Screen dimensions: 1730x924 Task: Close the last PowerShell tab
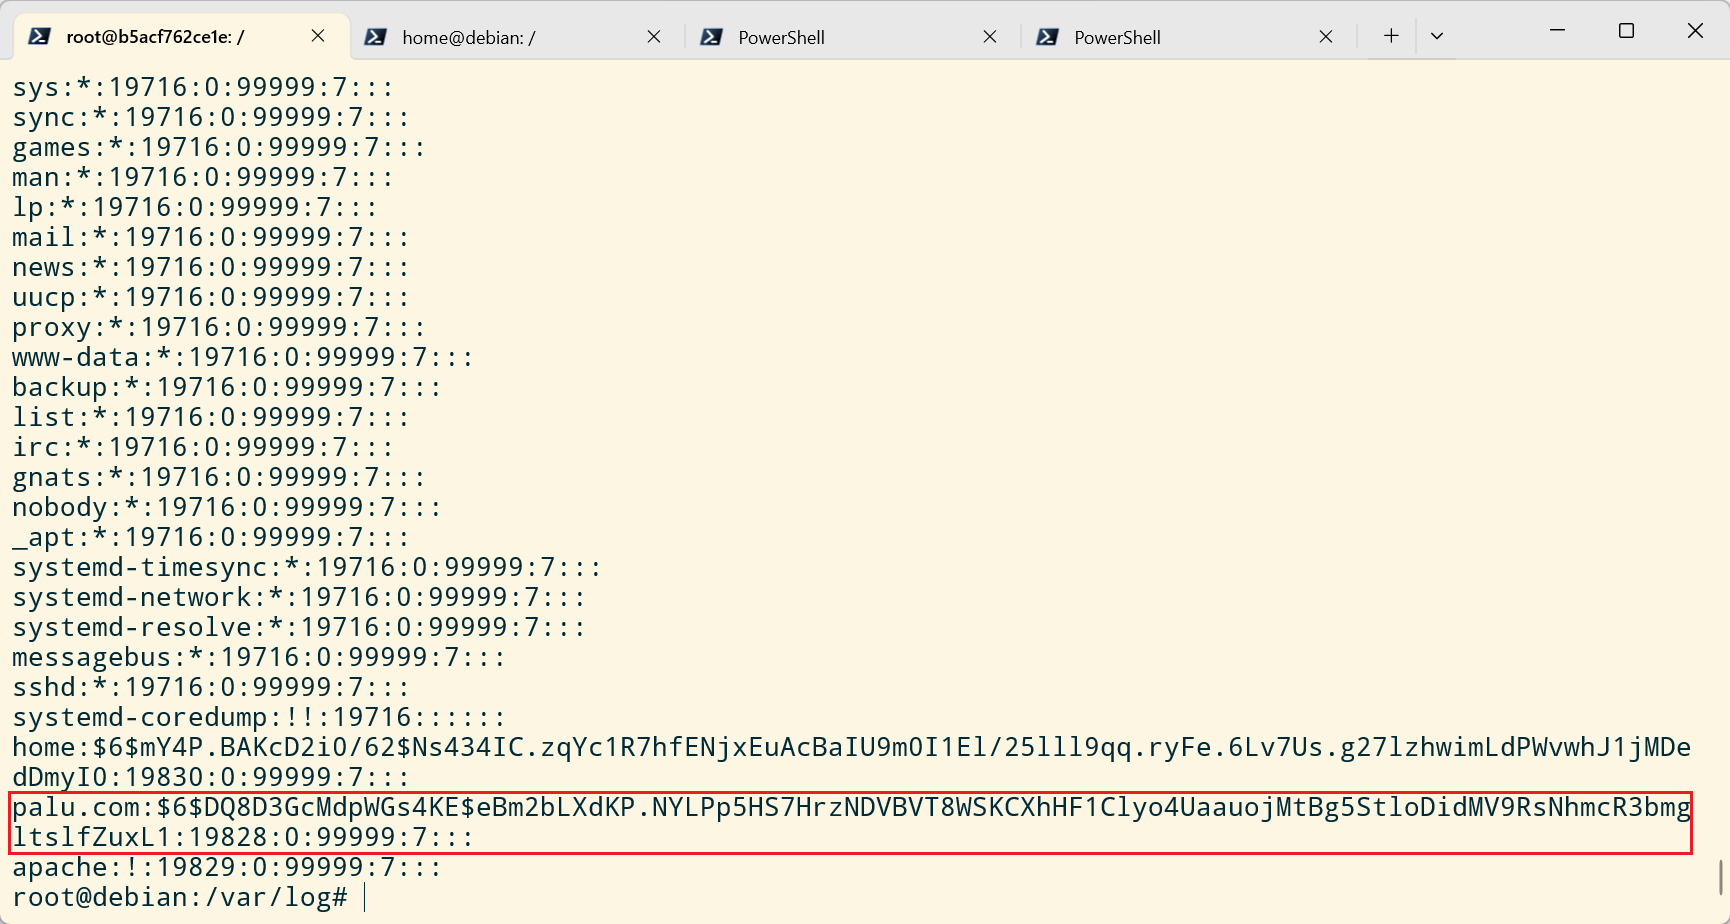click(1326, 37)
